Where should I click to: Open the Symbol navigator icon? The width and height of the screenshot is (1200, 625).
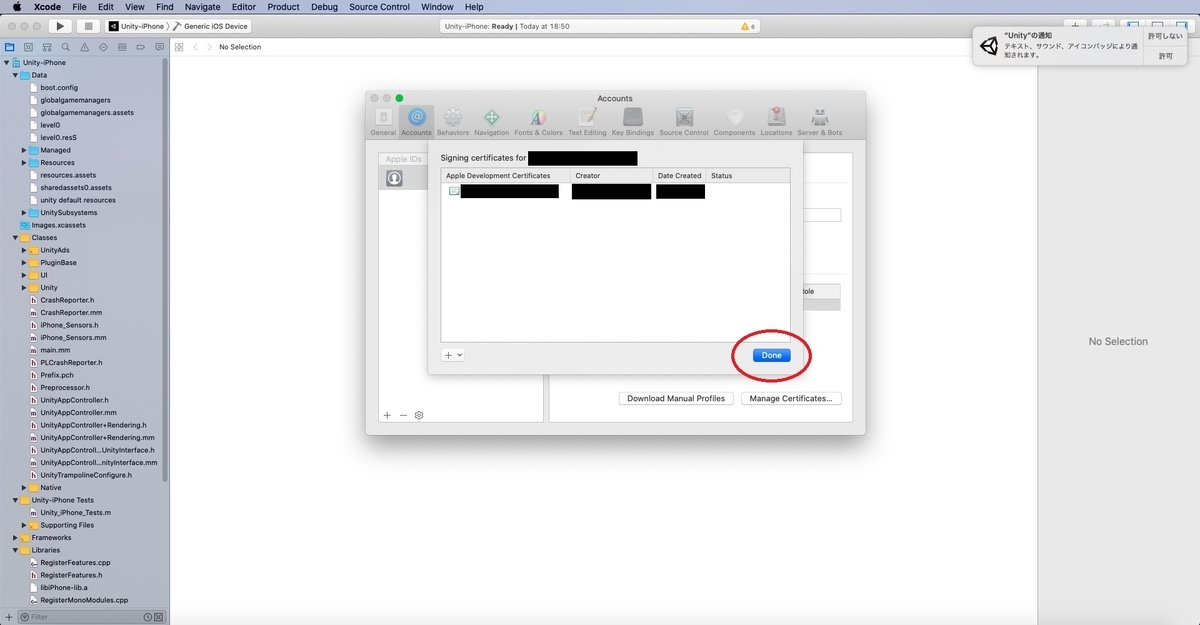pos(46,47)
